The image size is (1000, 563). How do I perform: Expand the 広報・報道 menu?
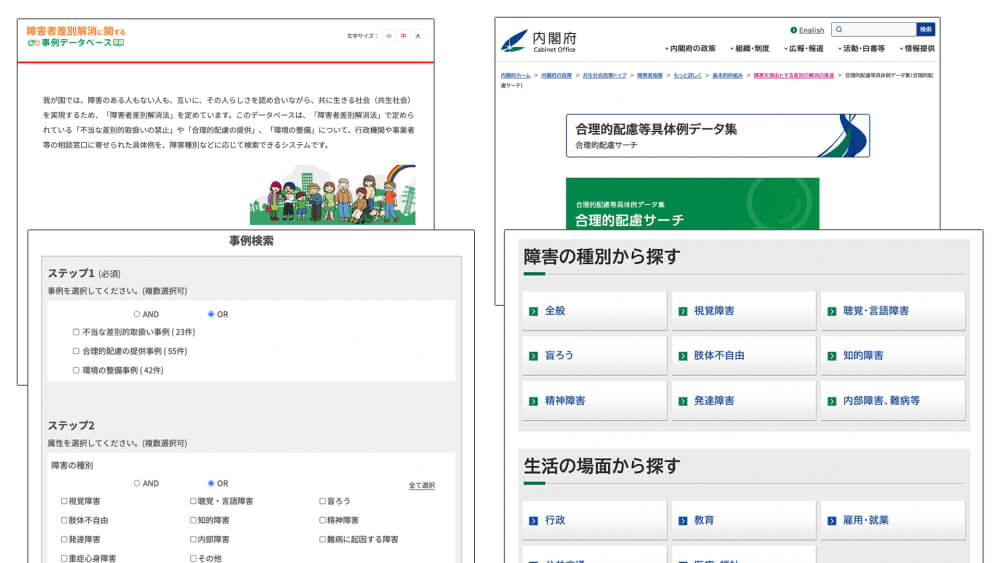pyautogui.click(x=804, y=48)
